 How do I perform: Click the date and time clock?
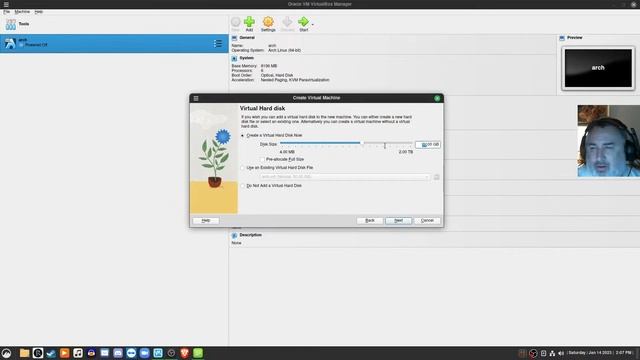[x=600, y=353]
